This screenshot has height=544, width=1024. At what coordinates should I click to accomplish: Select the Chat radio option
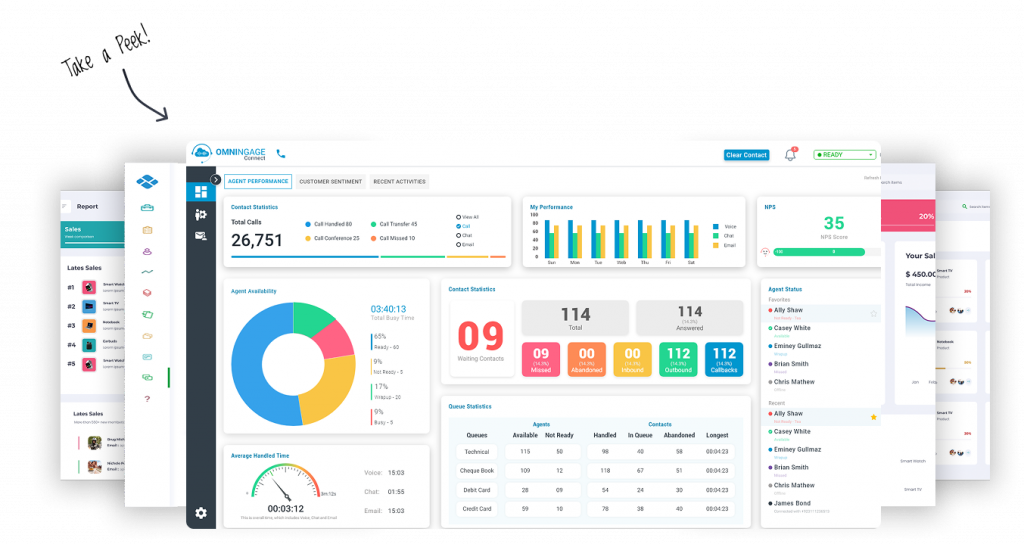[458, 236]
